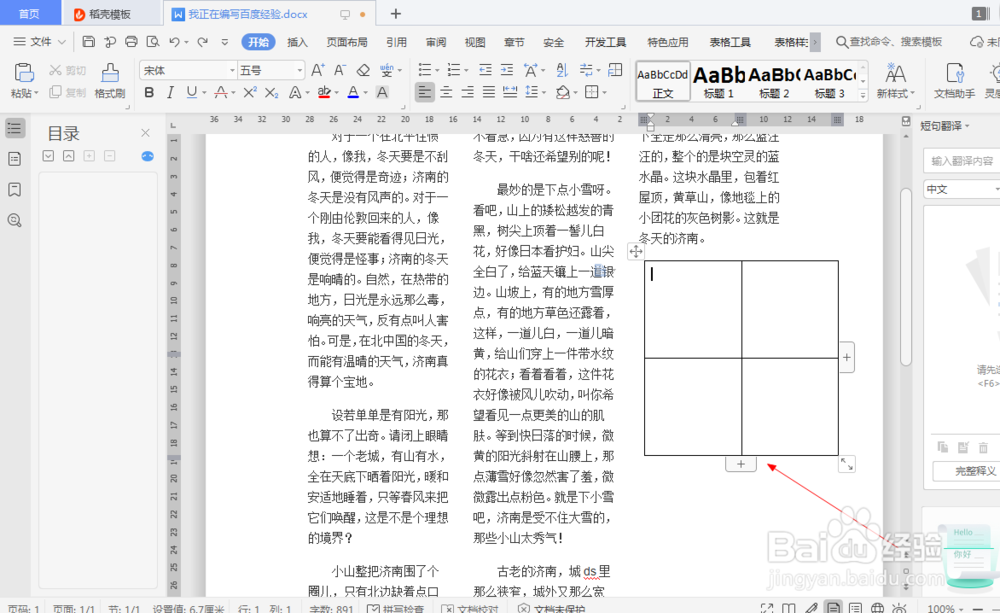Open a new tab with the plus button
The height and width of the screenshot is (613, 1000).
pos(395,13)
